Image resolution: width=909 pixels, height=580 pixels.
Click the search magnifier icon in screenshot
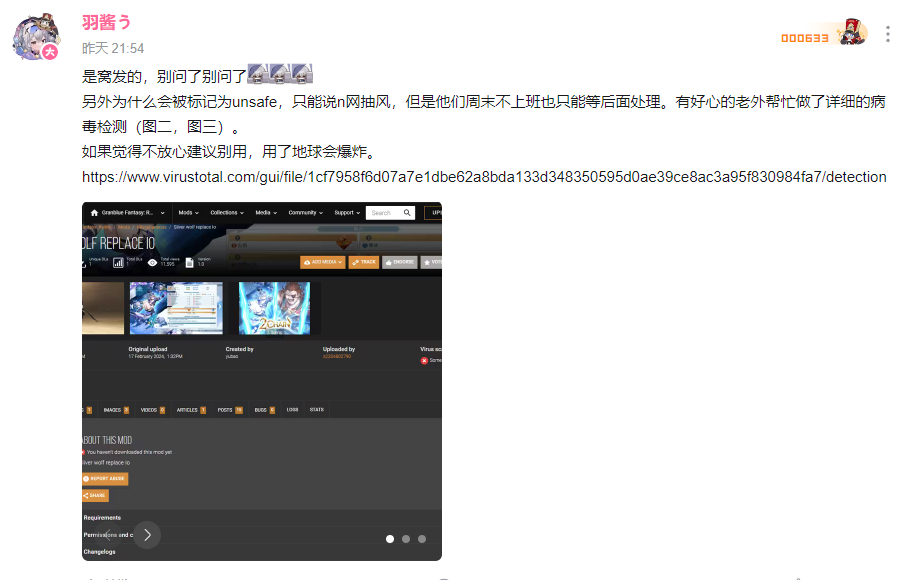pos(407,213)
